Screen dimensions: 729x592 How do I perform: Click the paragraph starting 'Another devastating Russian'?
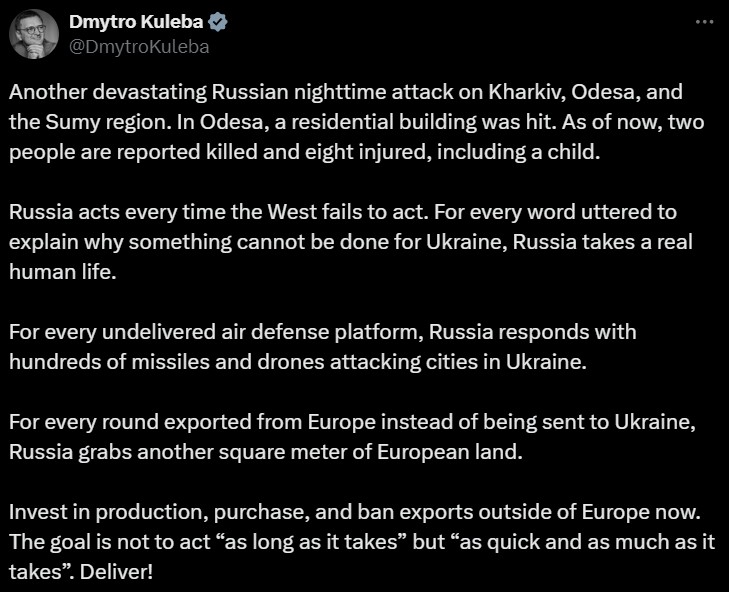pyautogui.click(x=340, y=124)
